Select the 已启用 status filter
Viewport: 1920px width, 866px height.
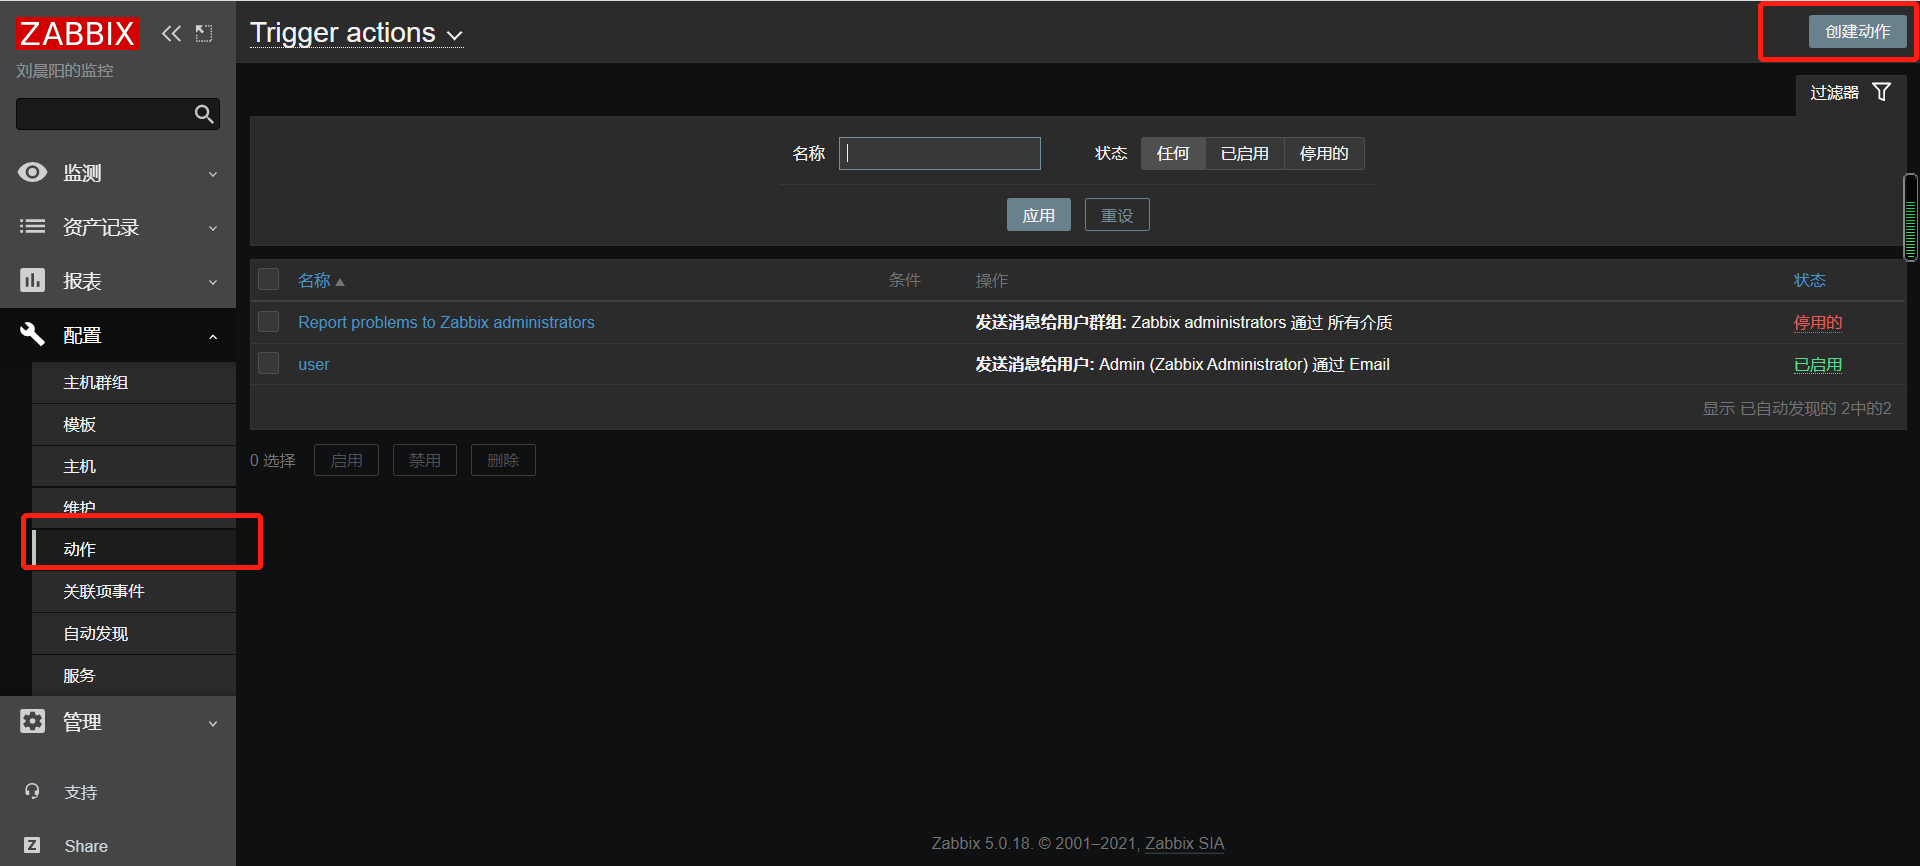click(x=1245, y=153)
